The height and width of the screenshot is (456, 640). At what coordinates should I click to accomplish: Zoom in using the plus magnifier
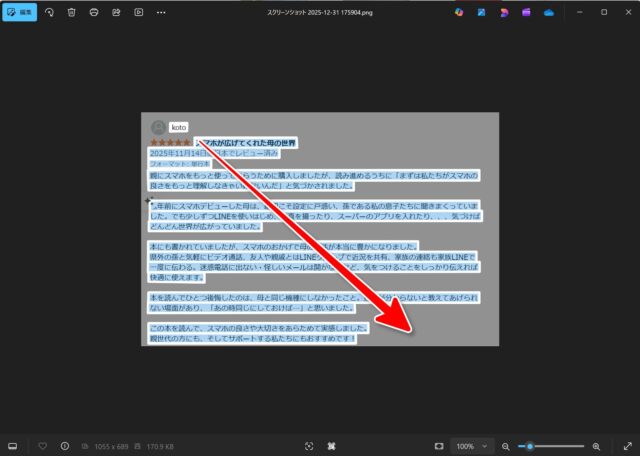point(597,445)
